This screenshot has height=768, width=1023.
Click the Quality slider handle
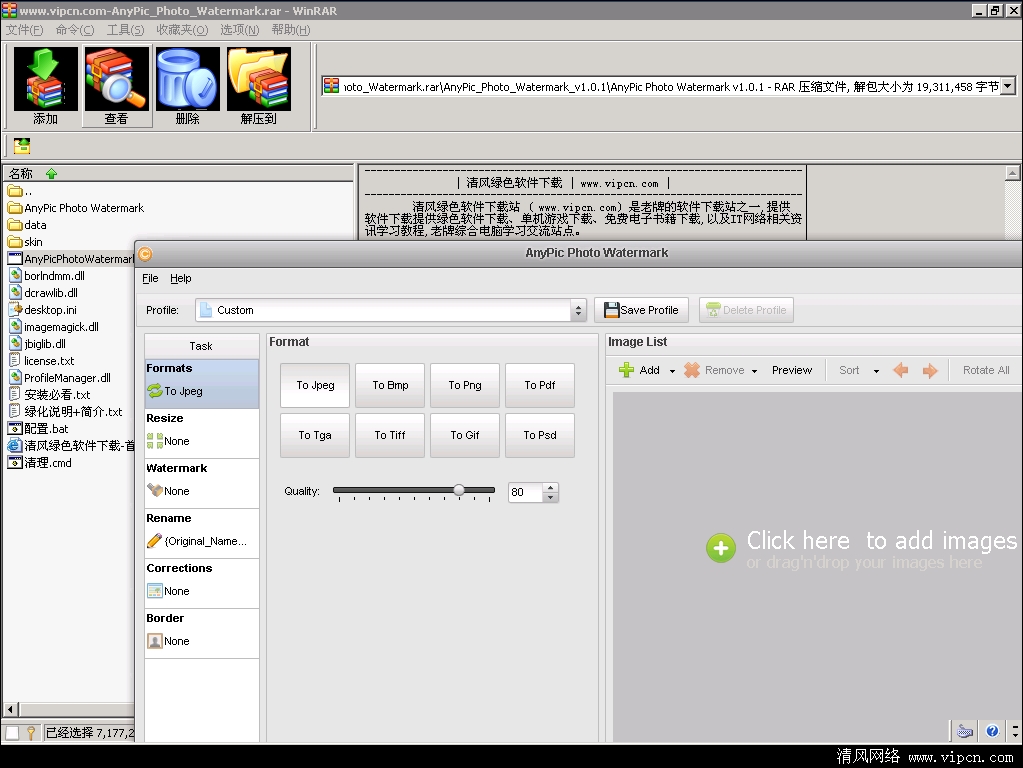tap(459, 490)
